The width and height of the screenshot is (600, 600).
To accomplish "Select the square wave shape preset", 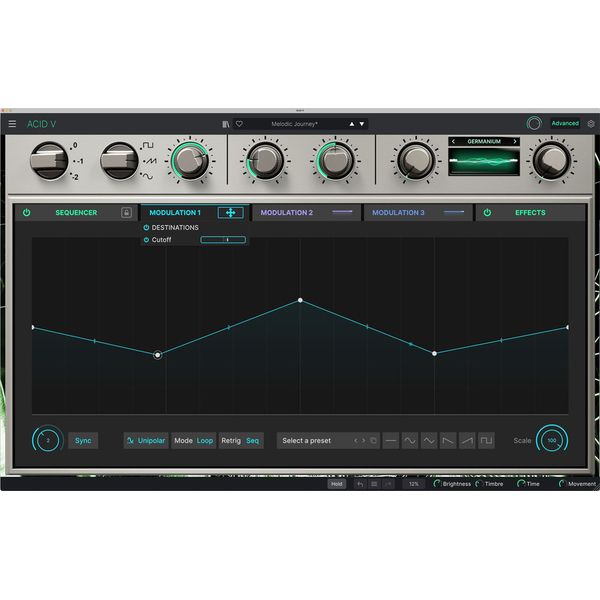I will tap(486, 440).
